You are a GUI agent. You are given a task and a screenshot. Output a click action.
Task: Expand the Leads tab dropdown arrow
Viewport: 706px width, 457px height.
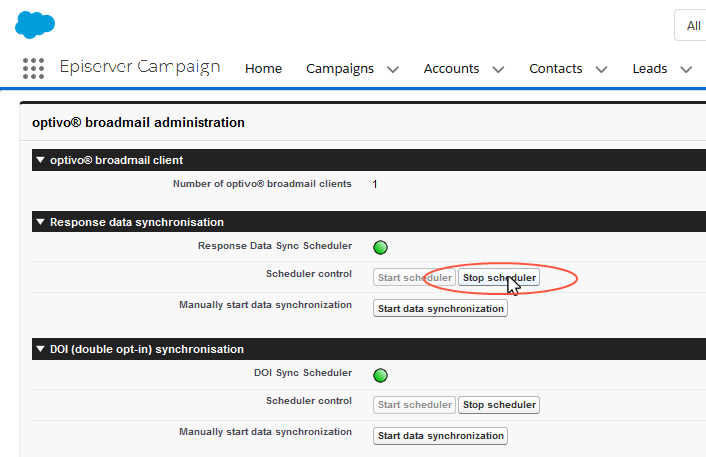point(686,69)
